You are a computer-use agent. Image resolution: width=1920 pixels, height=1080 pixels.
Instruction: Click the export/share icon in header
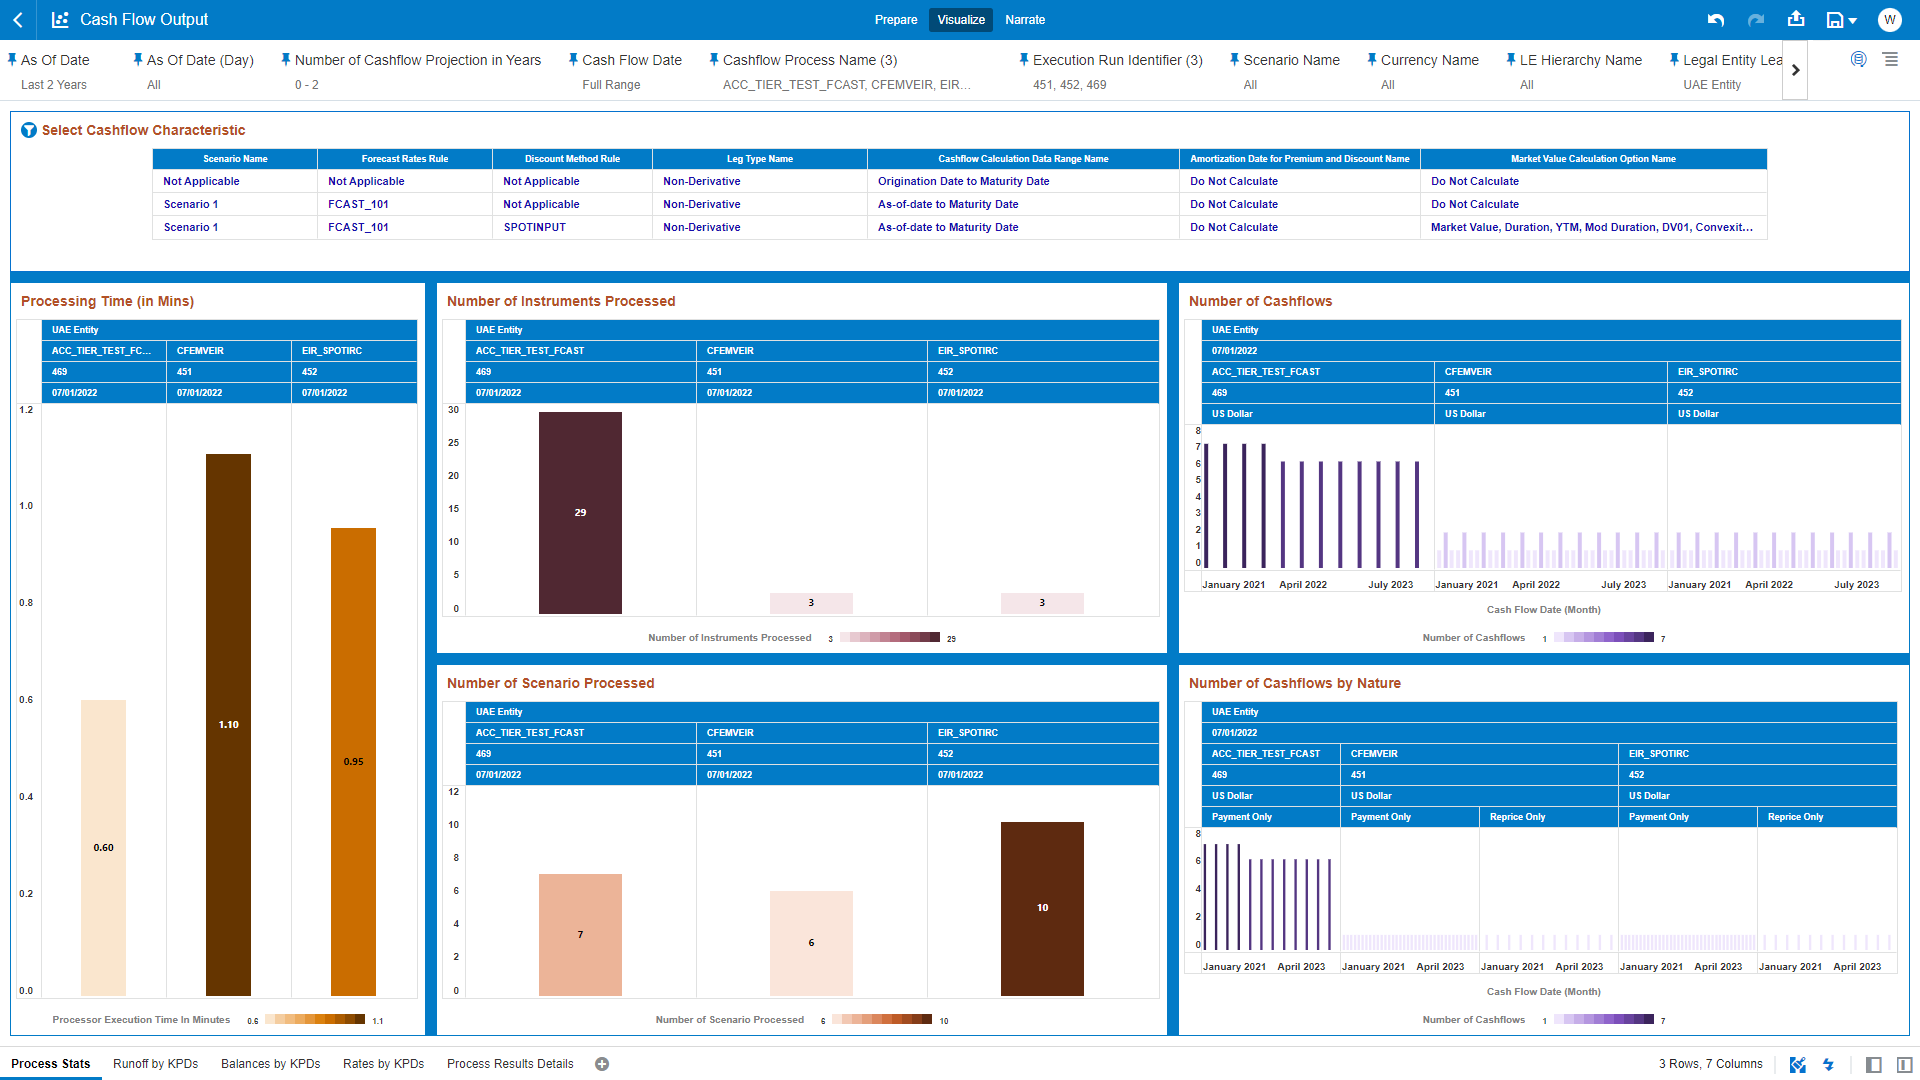1796,19
